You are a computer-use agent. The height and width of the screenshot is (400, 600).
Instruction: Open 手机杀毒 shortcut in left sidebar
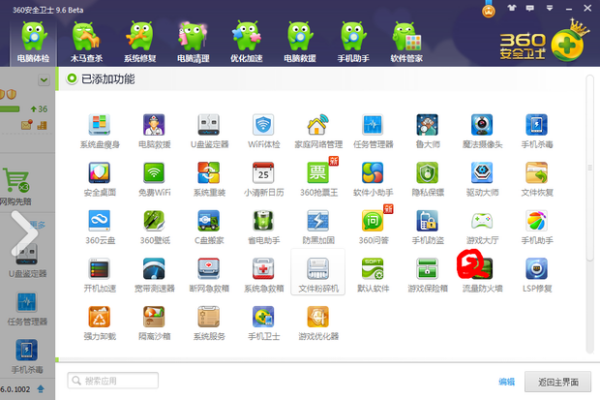[x=27, y=356]
